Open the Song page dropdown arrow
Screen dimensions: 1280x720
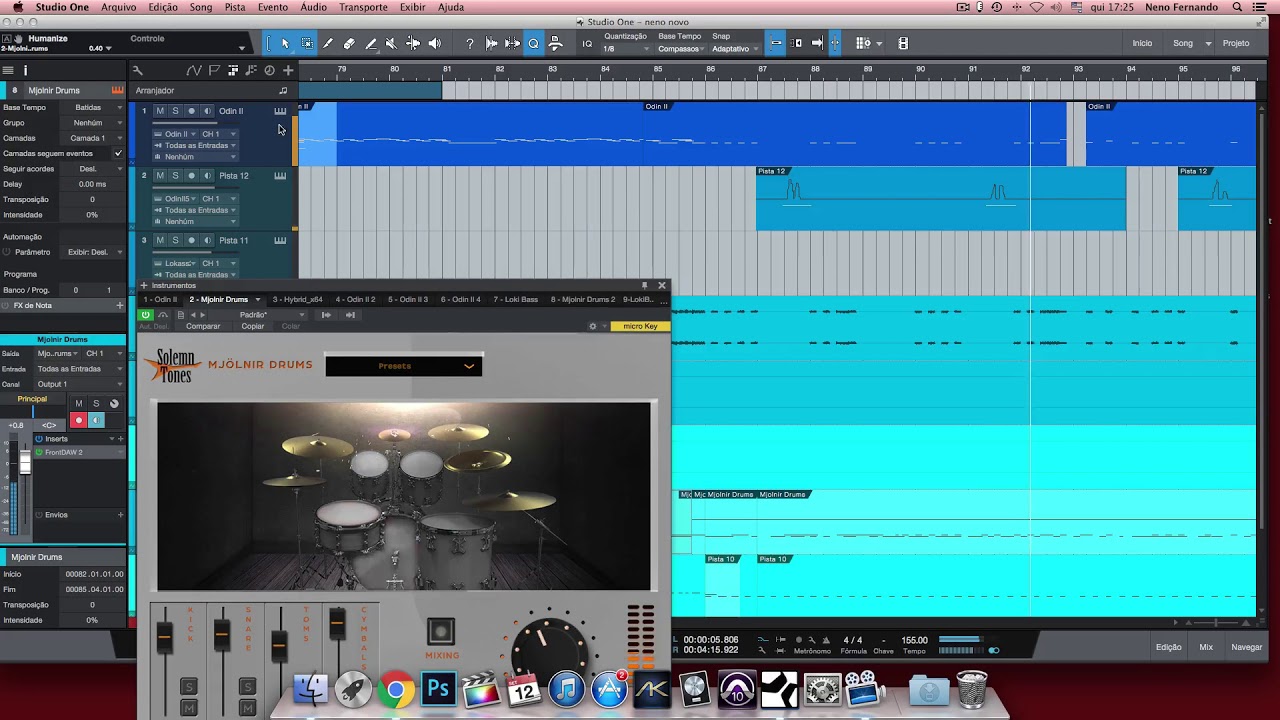click(1208, 44)
